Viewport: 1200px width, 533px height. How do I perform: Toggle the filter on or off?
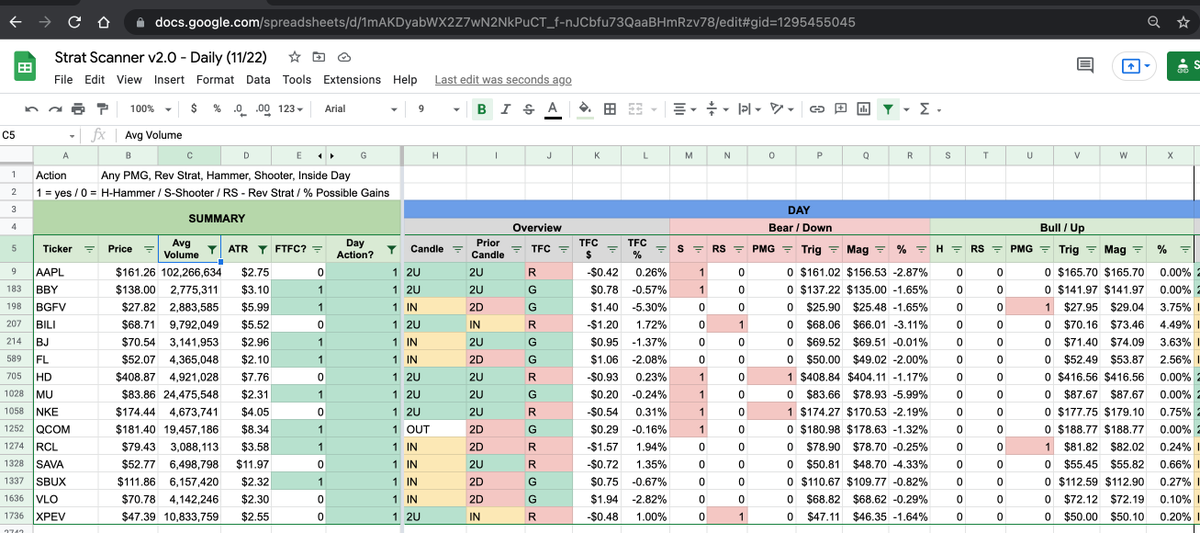click(887, 109)
